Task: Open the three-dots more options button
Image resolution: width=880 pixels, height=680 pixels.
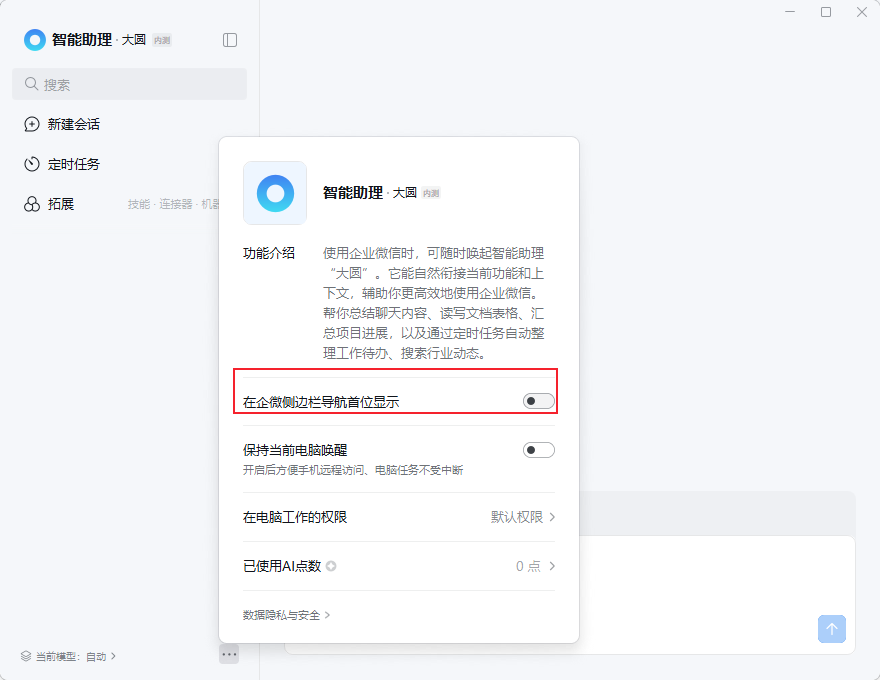Action: 229,654
